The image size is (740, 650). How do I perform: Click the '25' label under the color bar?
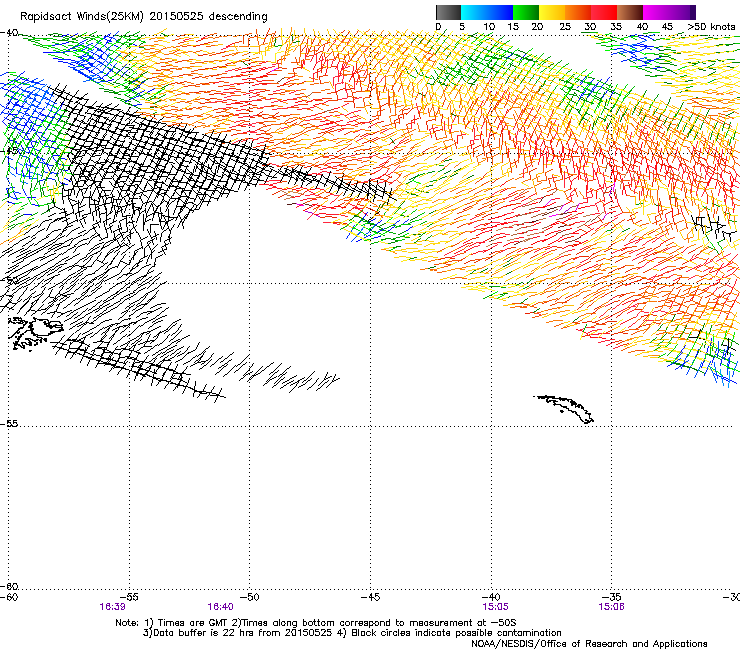[x=565, y=26]
